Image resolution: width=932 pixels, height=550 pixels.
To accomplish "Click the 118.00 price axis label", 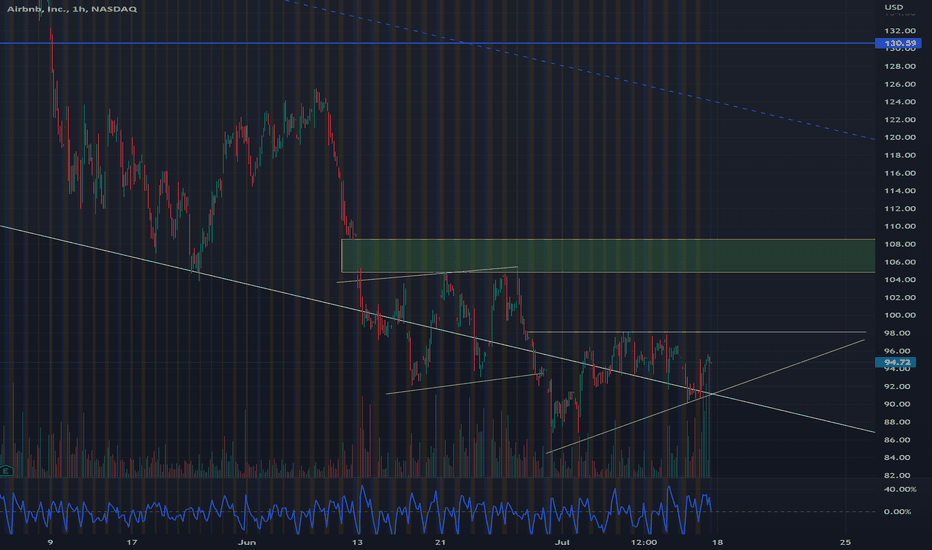I will point(899,155).
